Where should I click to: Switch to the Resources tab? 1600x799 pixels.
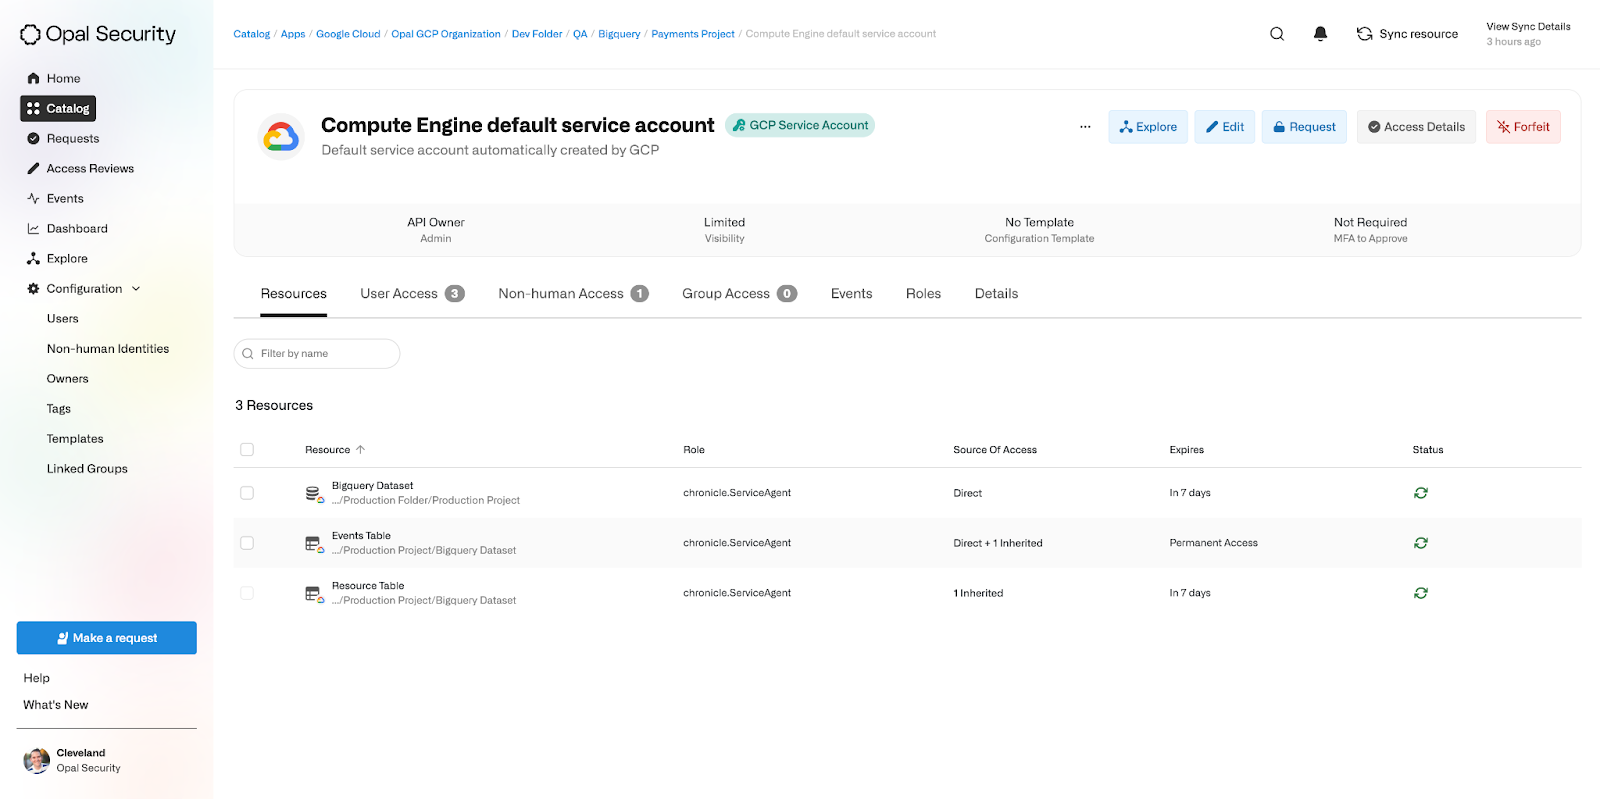click(294, 293)
